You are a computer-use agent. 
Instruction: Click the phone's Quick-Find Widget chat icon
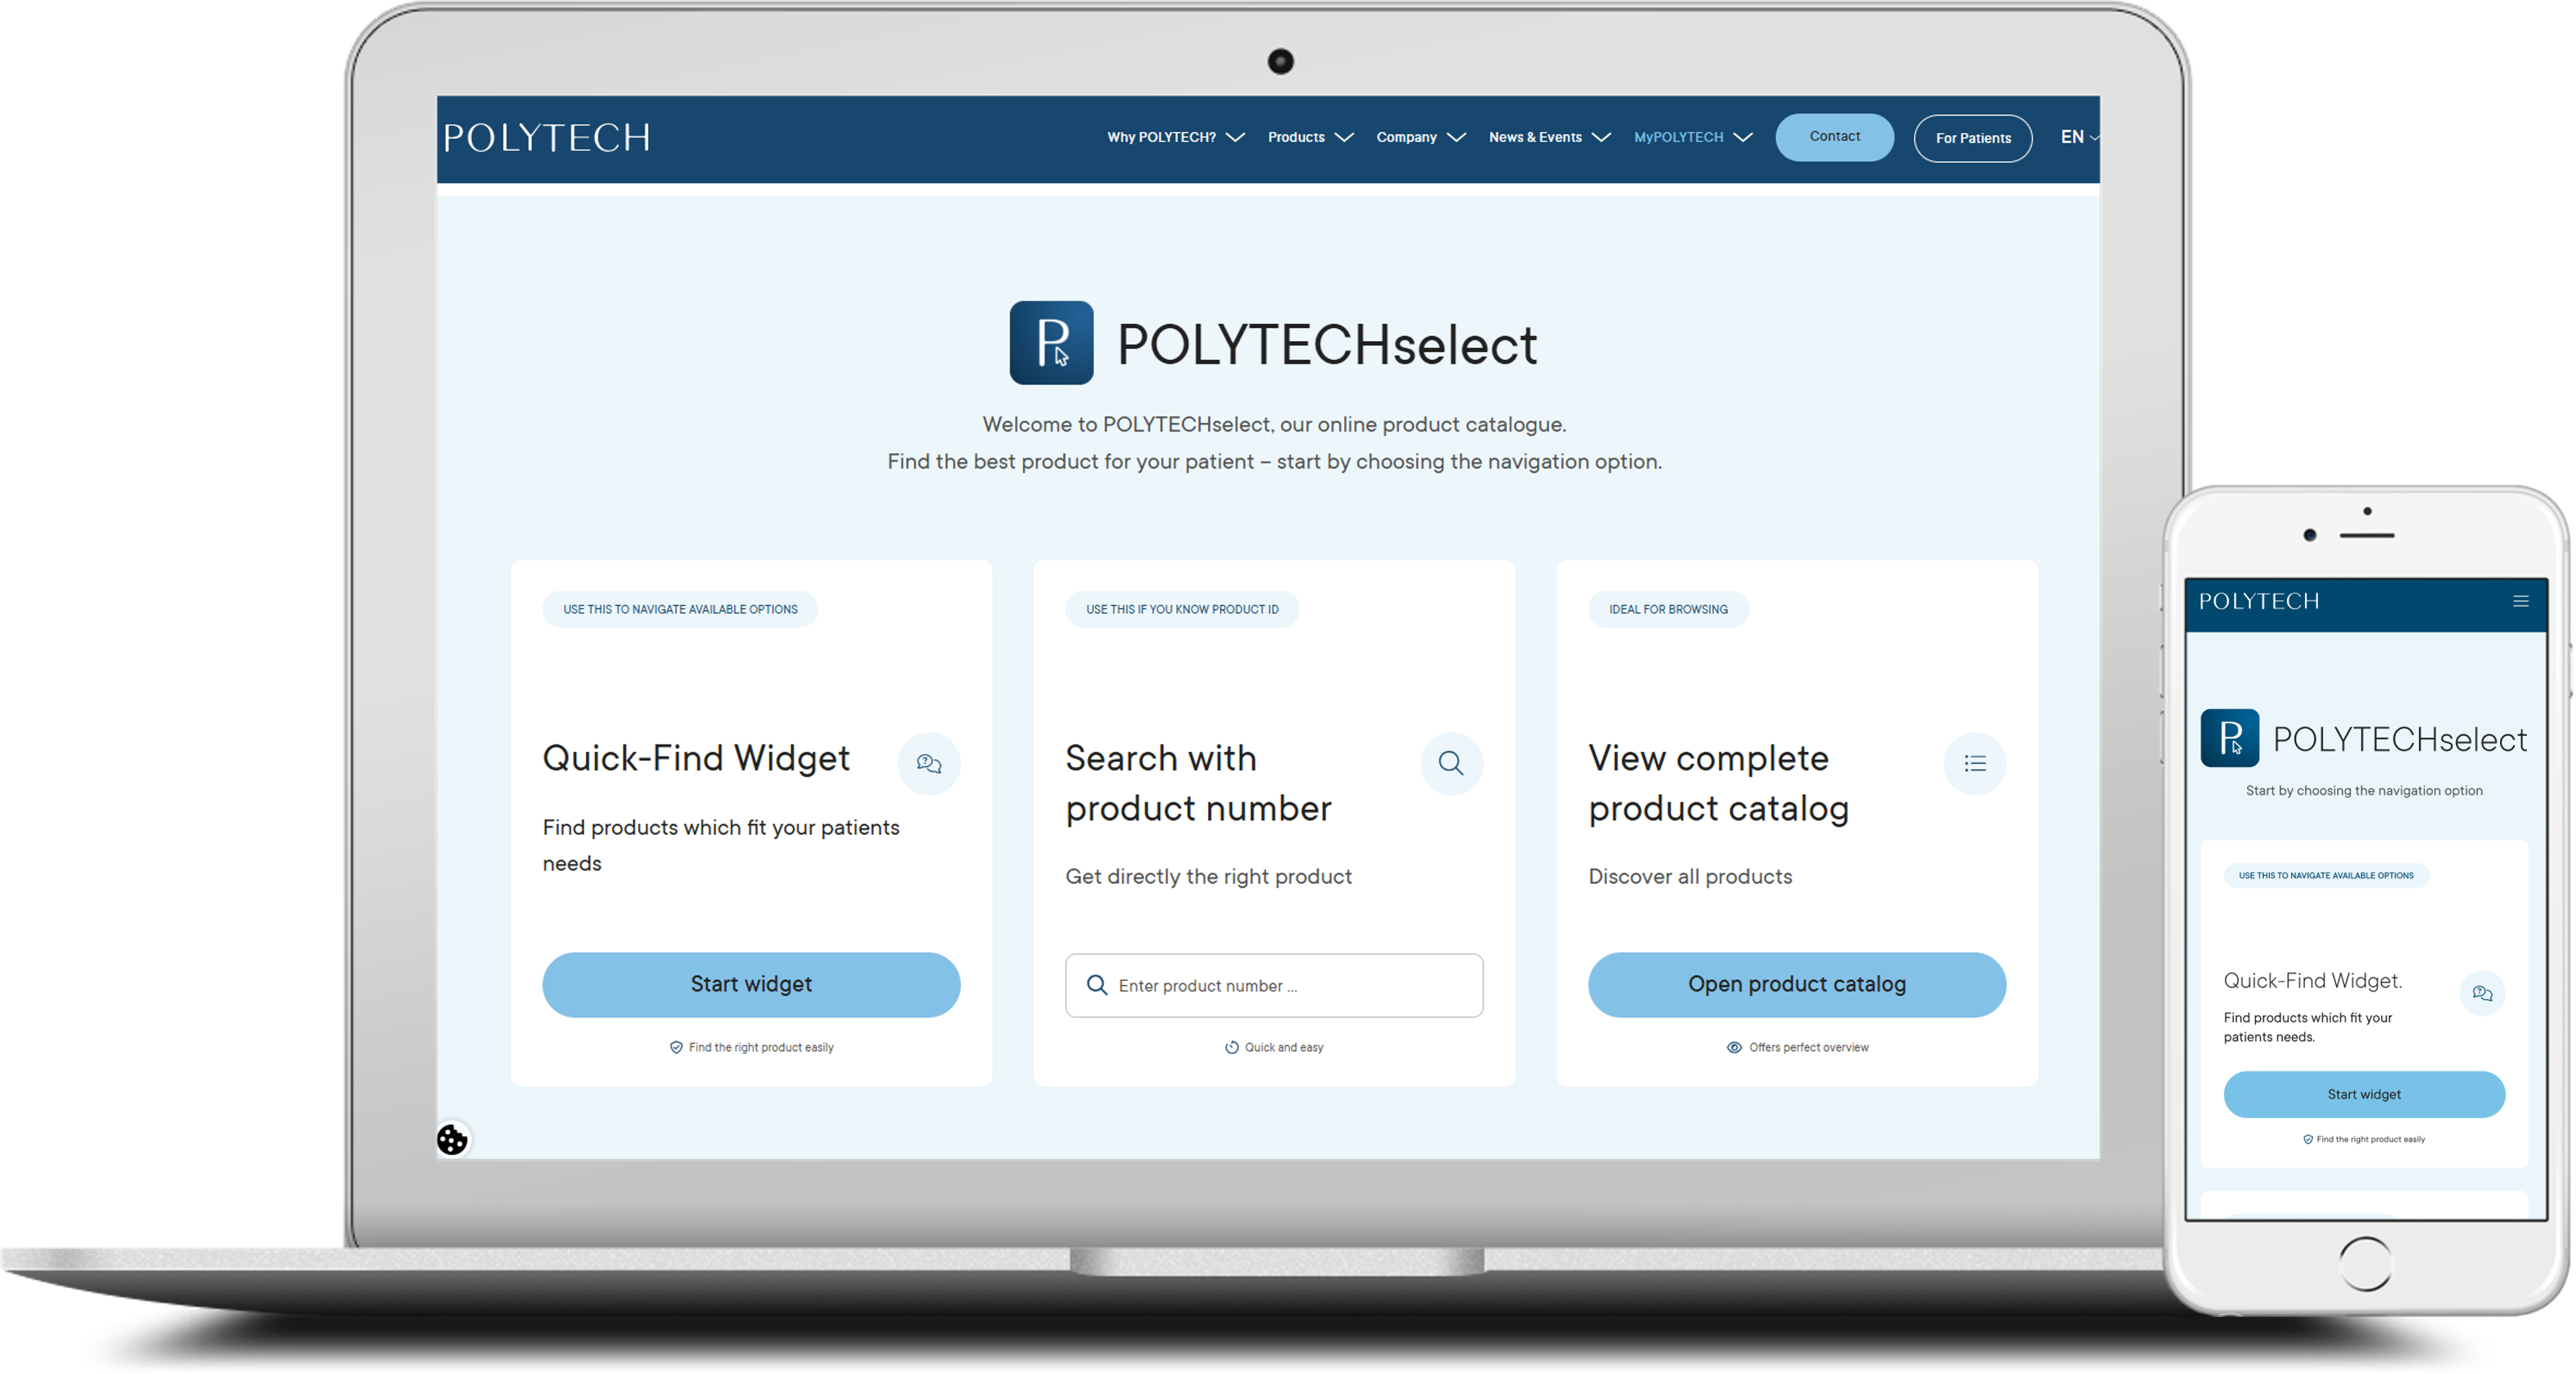(x=2482, y=993)
